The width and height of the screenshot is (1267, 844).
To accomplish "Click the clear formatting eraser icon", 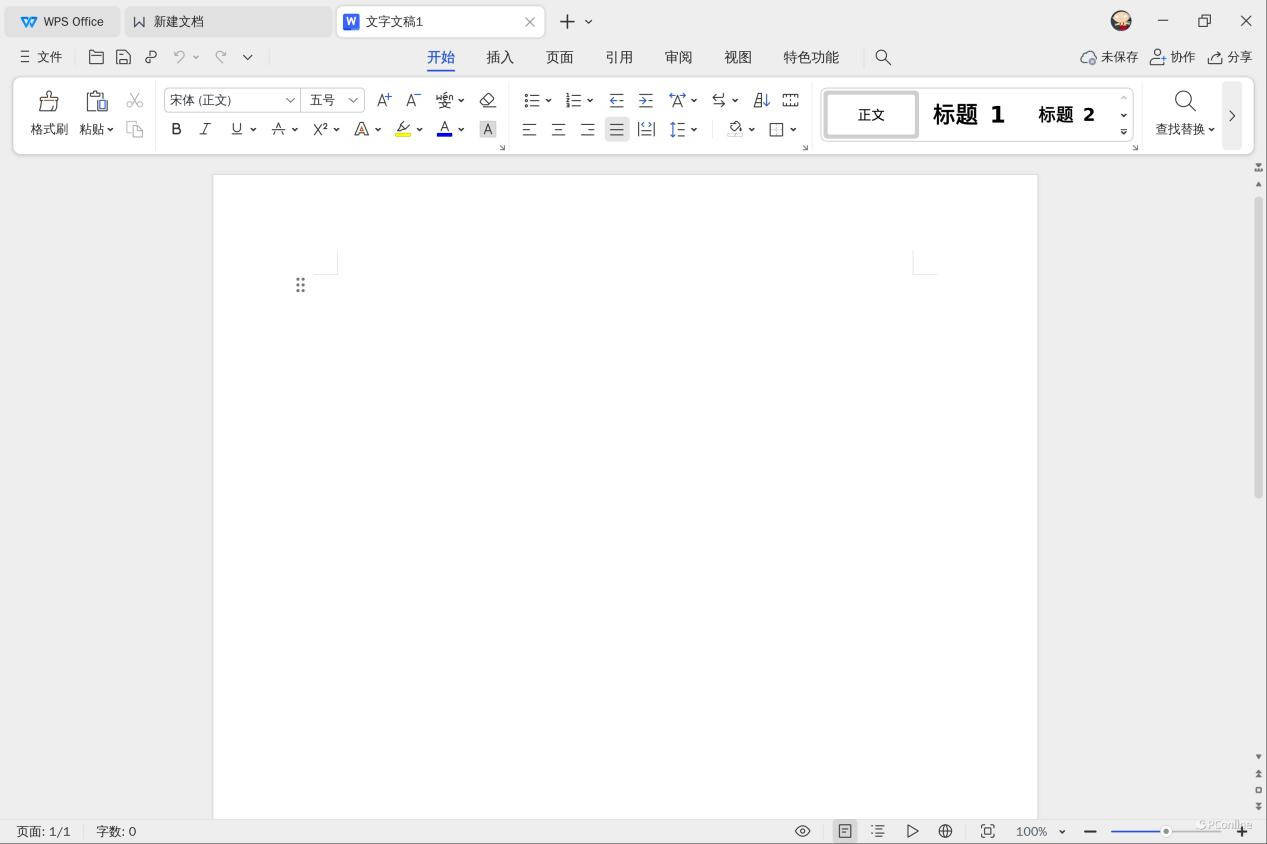I will 487,100.
